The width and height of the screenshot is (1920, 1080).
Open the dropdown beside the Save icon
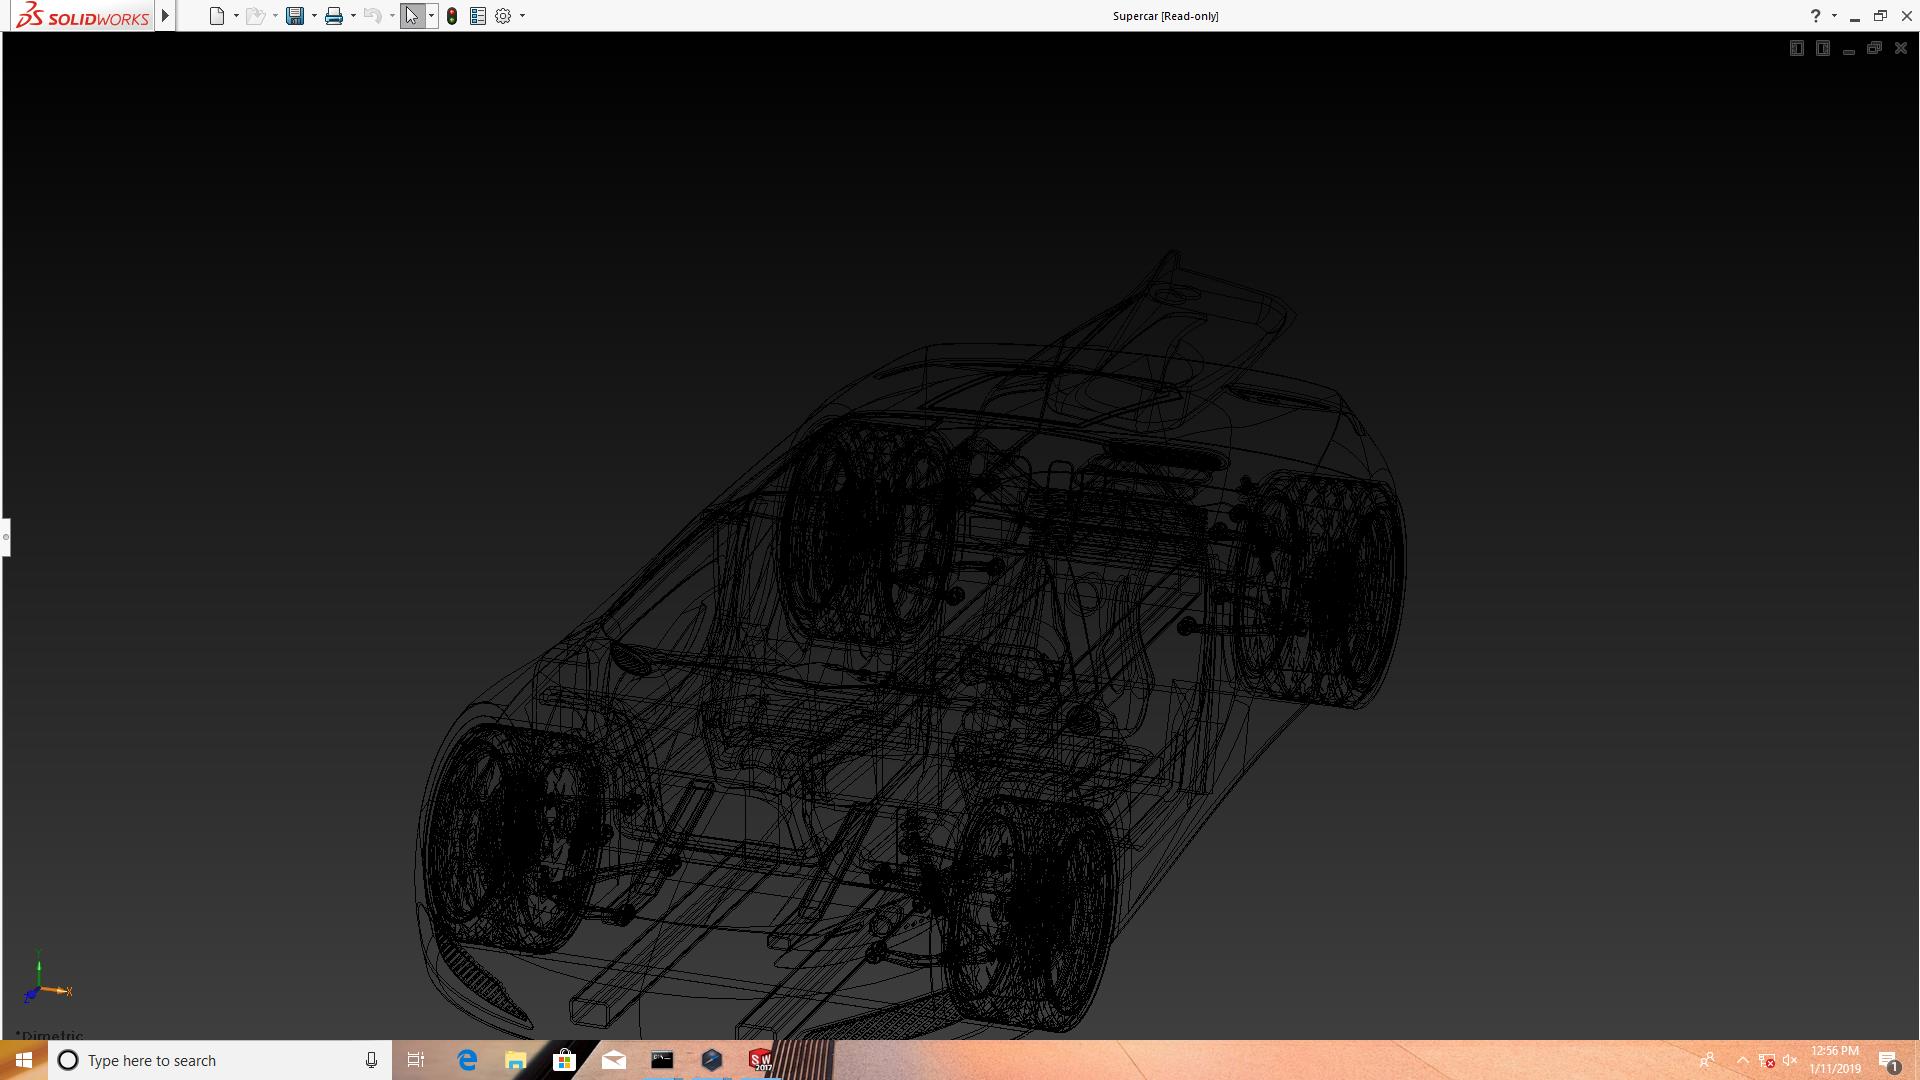click(314, 16)
